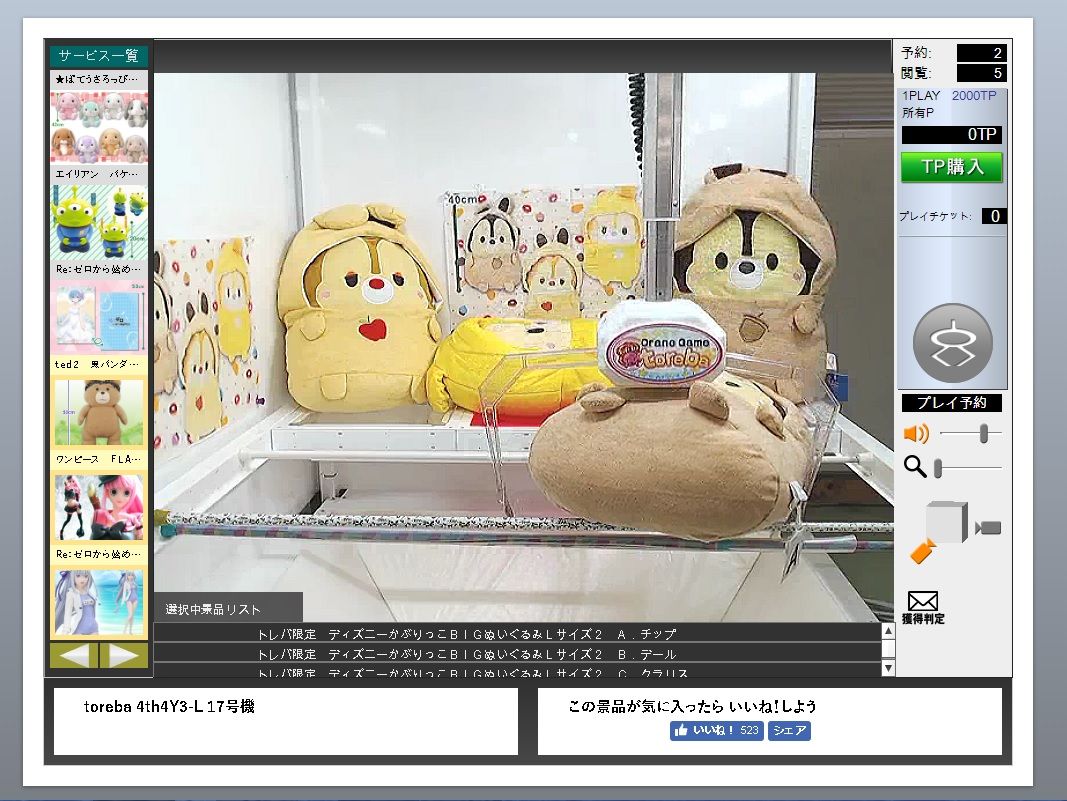
Task: Open the first Re:Zero prize thumbnail
Action: pos(99,317)
